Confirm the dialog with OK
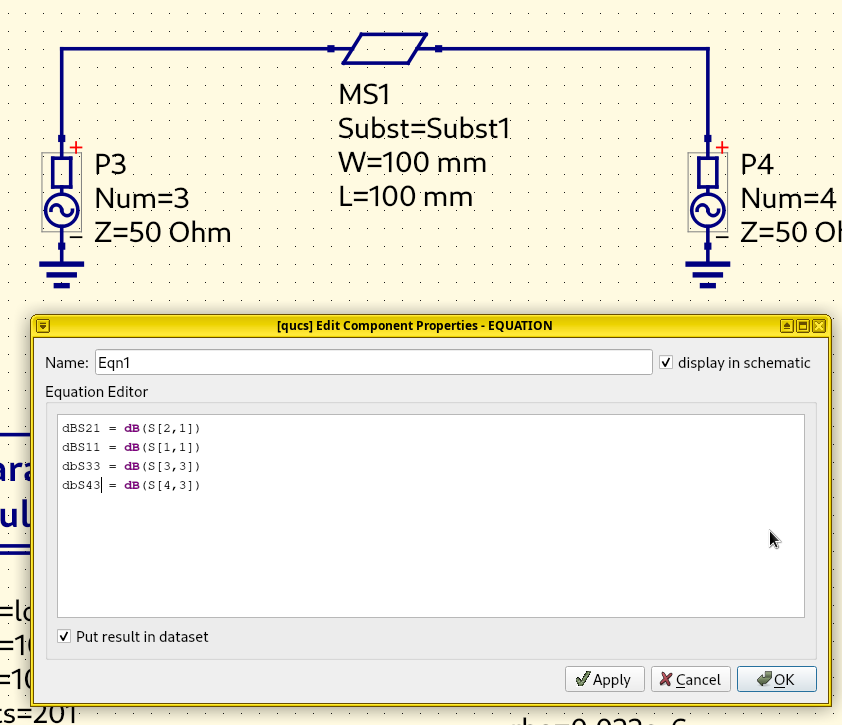The height and width of the screenshot is (725, 842). click(776, 679)
